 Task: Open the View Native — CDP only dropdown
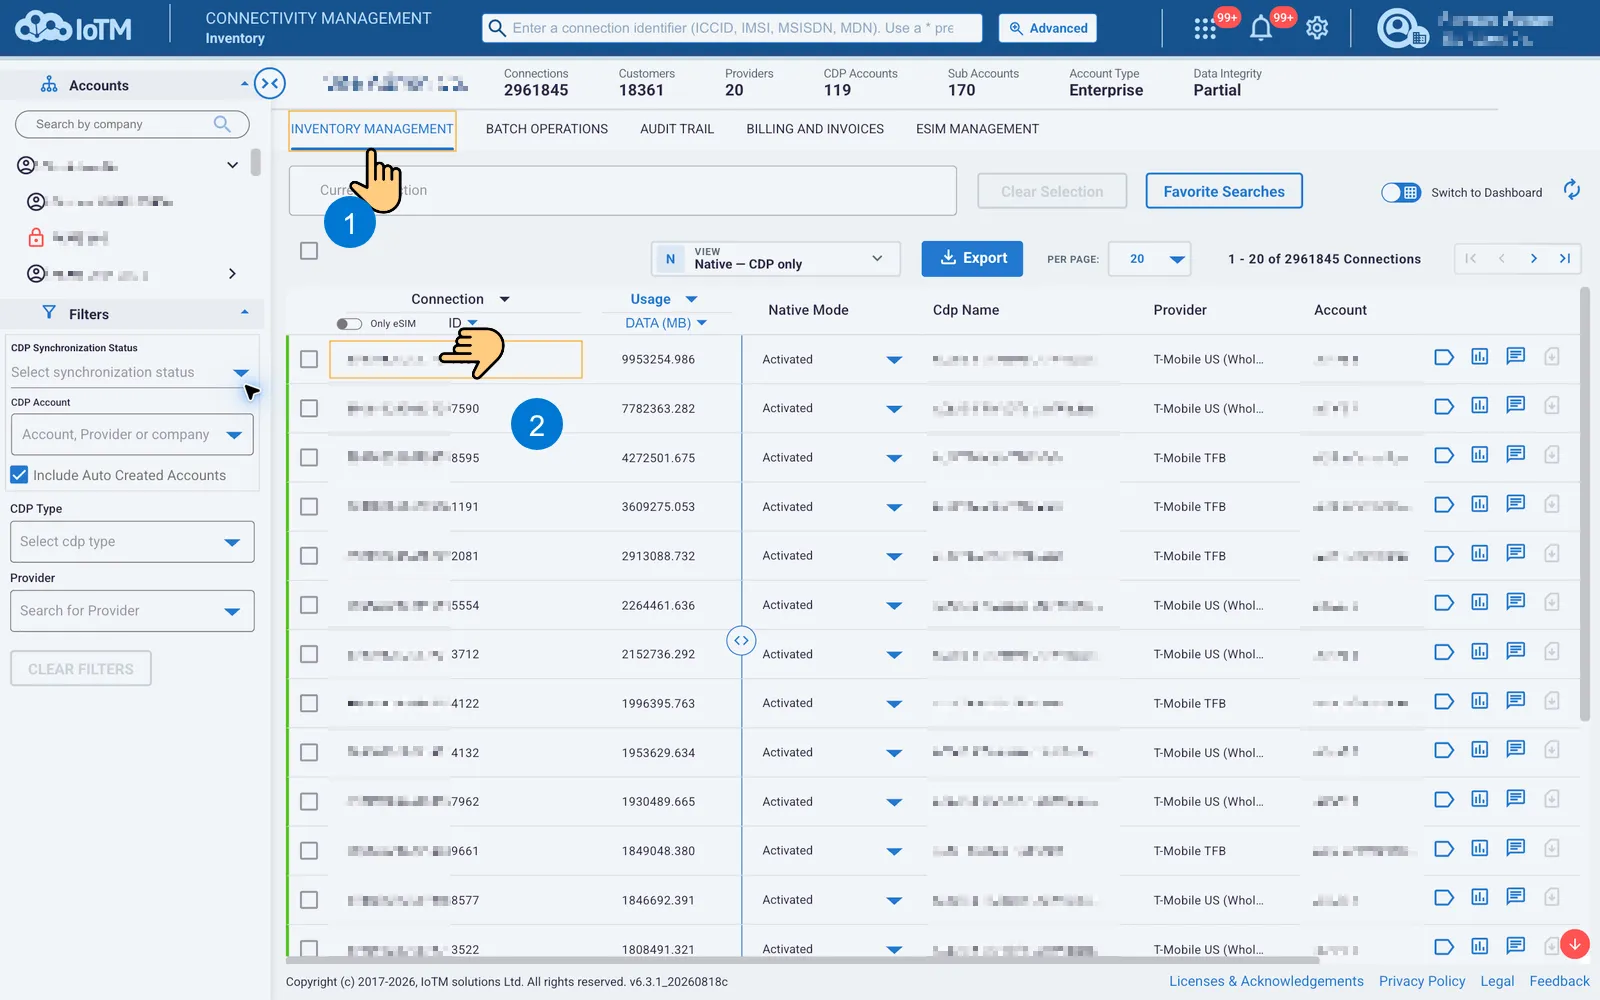click(776, 258)
